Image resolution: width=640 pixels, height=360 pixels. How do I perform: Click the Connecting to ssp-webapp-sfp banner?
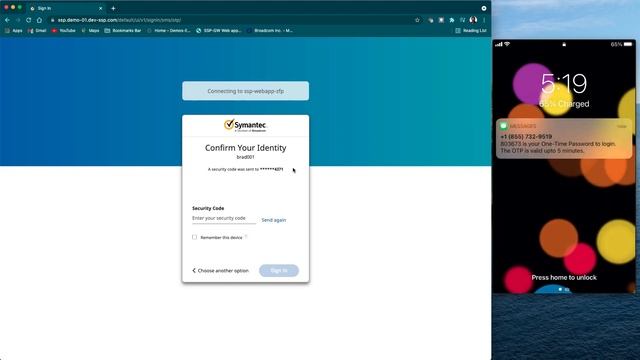[245, 91]
